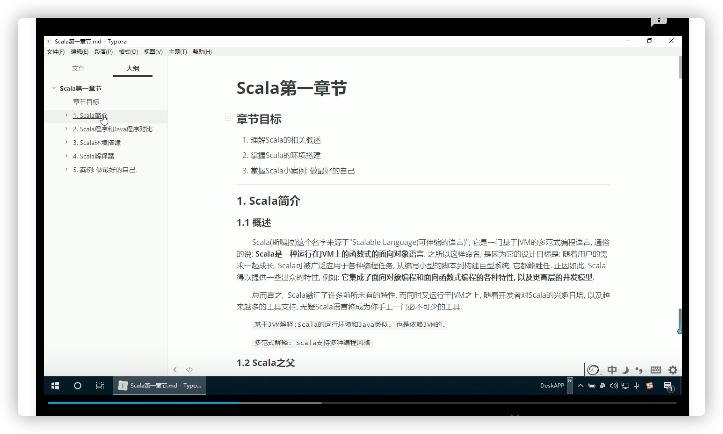The image size is (723, 434).
Task: Switch to source code mode icon
Action: click(189, 369)
